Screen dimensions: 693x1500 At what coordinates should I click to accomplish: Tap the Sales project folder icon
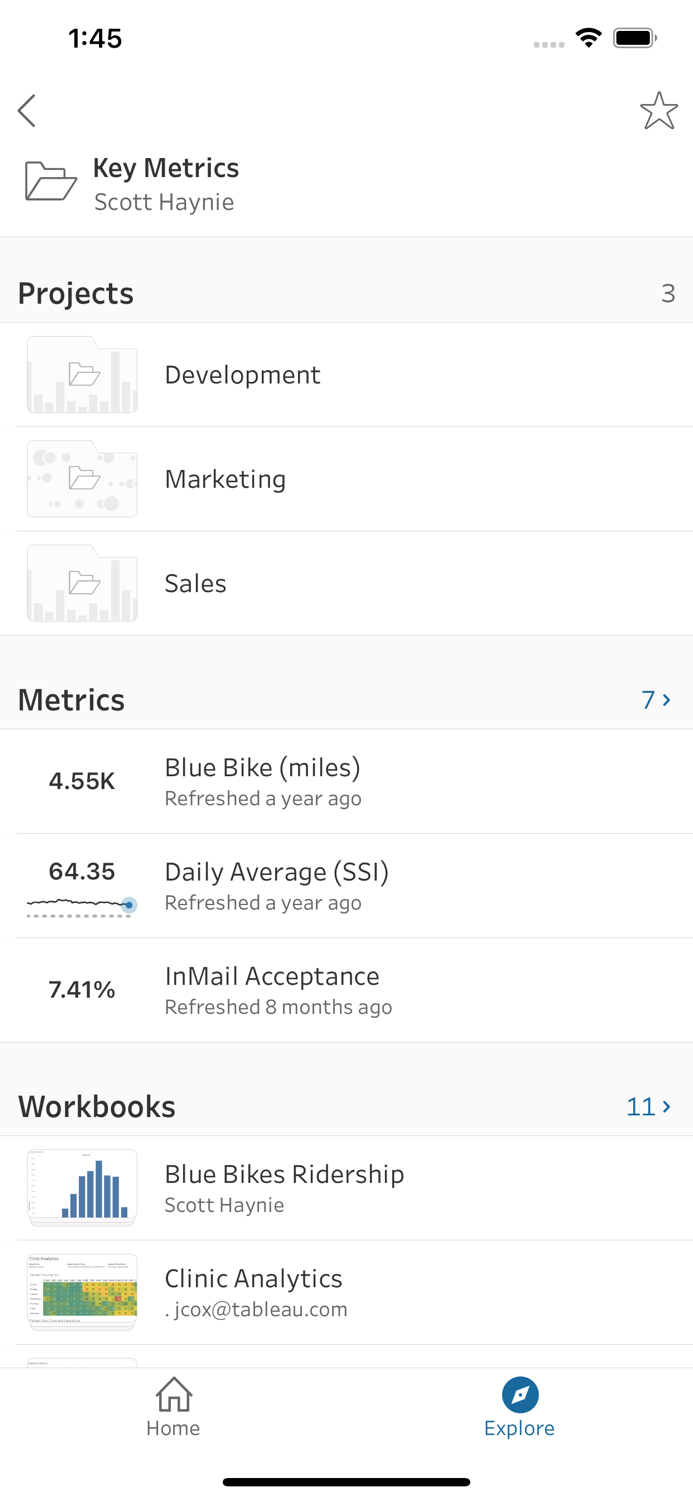(82, 583)
